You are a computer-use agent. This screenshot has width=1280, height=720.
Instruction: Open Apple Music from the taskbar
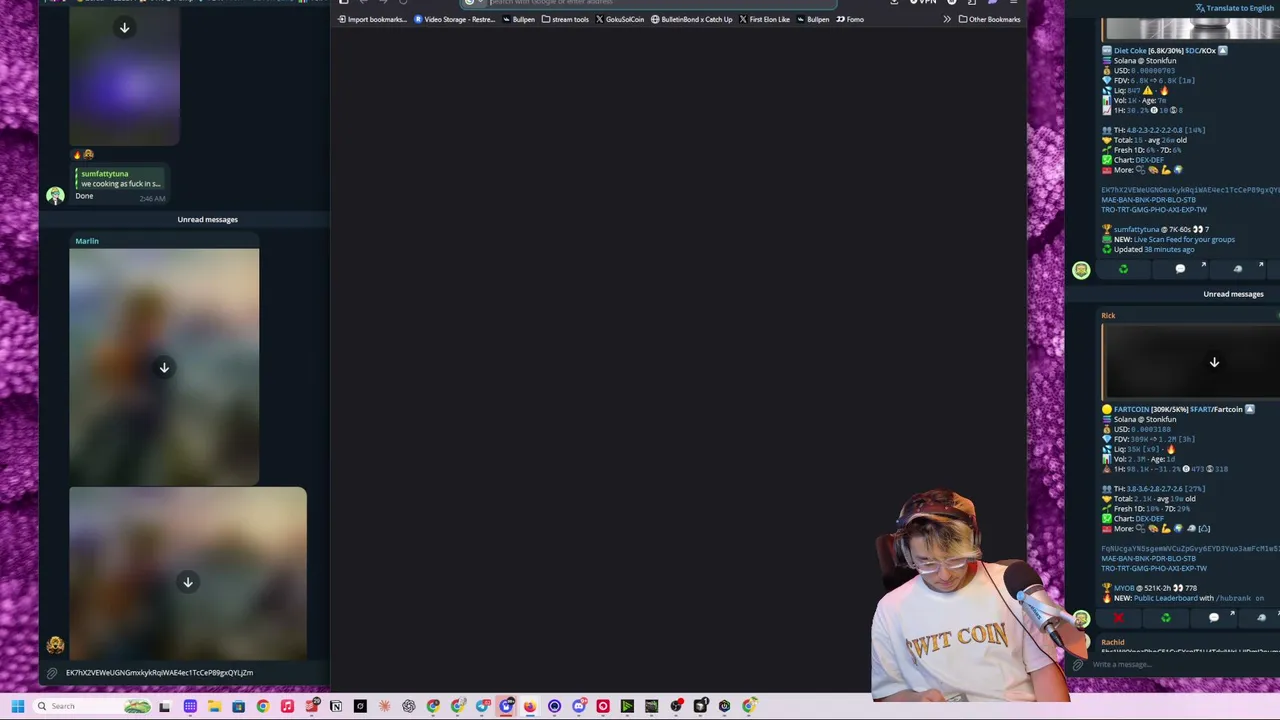click(287, 706)
